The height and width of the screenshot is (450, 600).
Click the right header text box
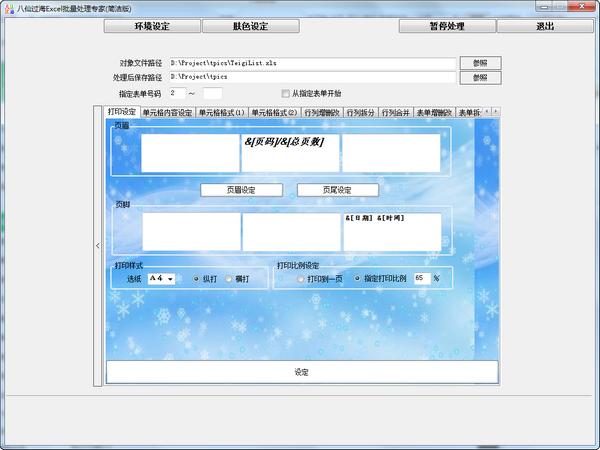pos(391,153)
